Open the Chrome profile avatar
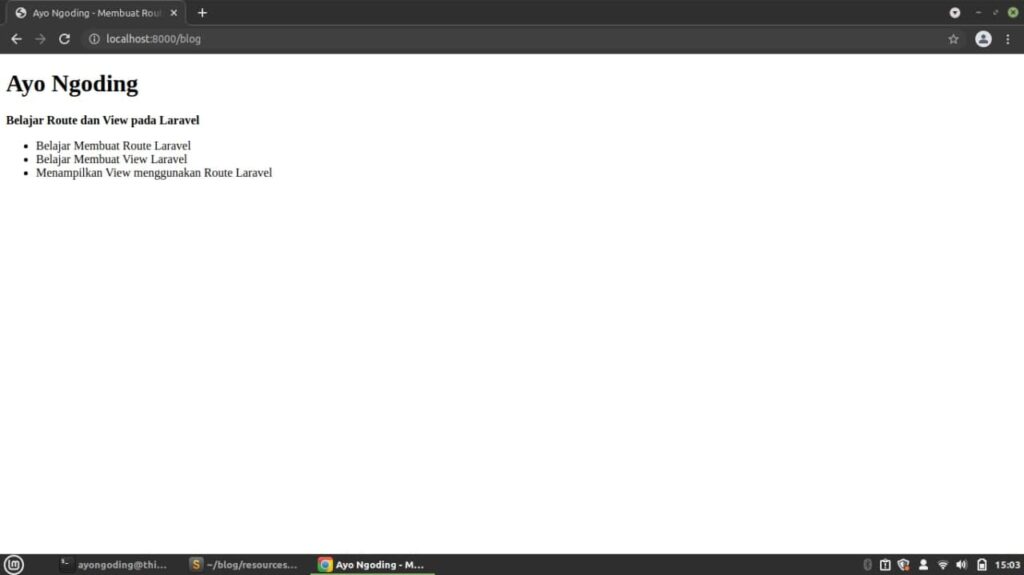This screenshot has width=1024, height=575. (x=983, y=39)
